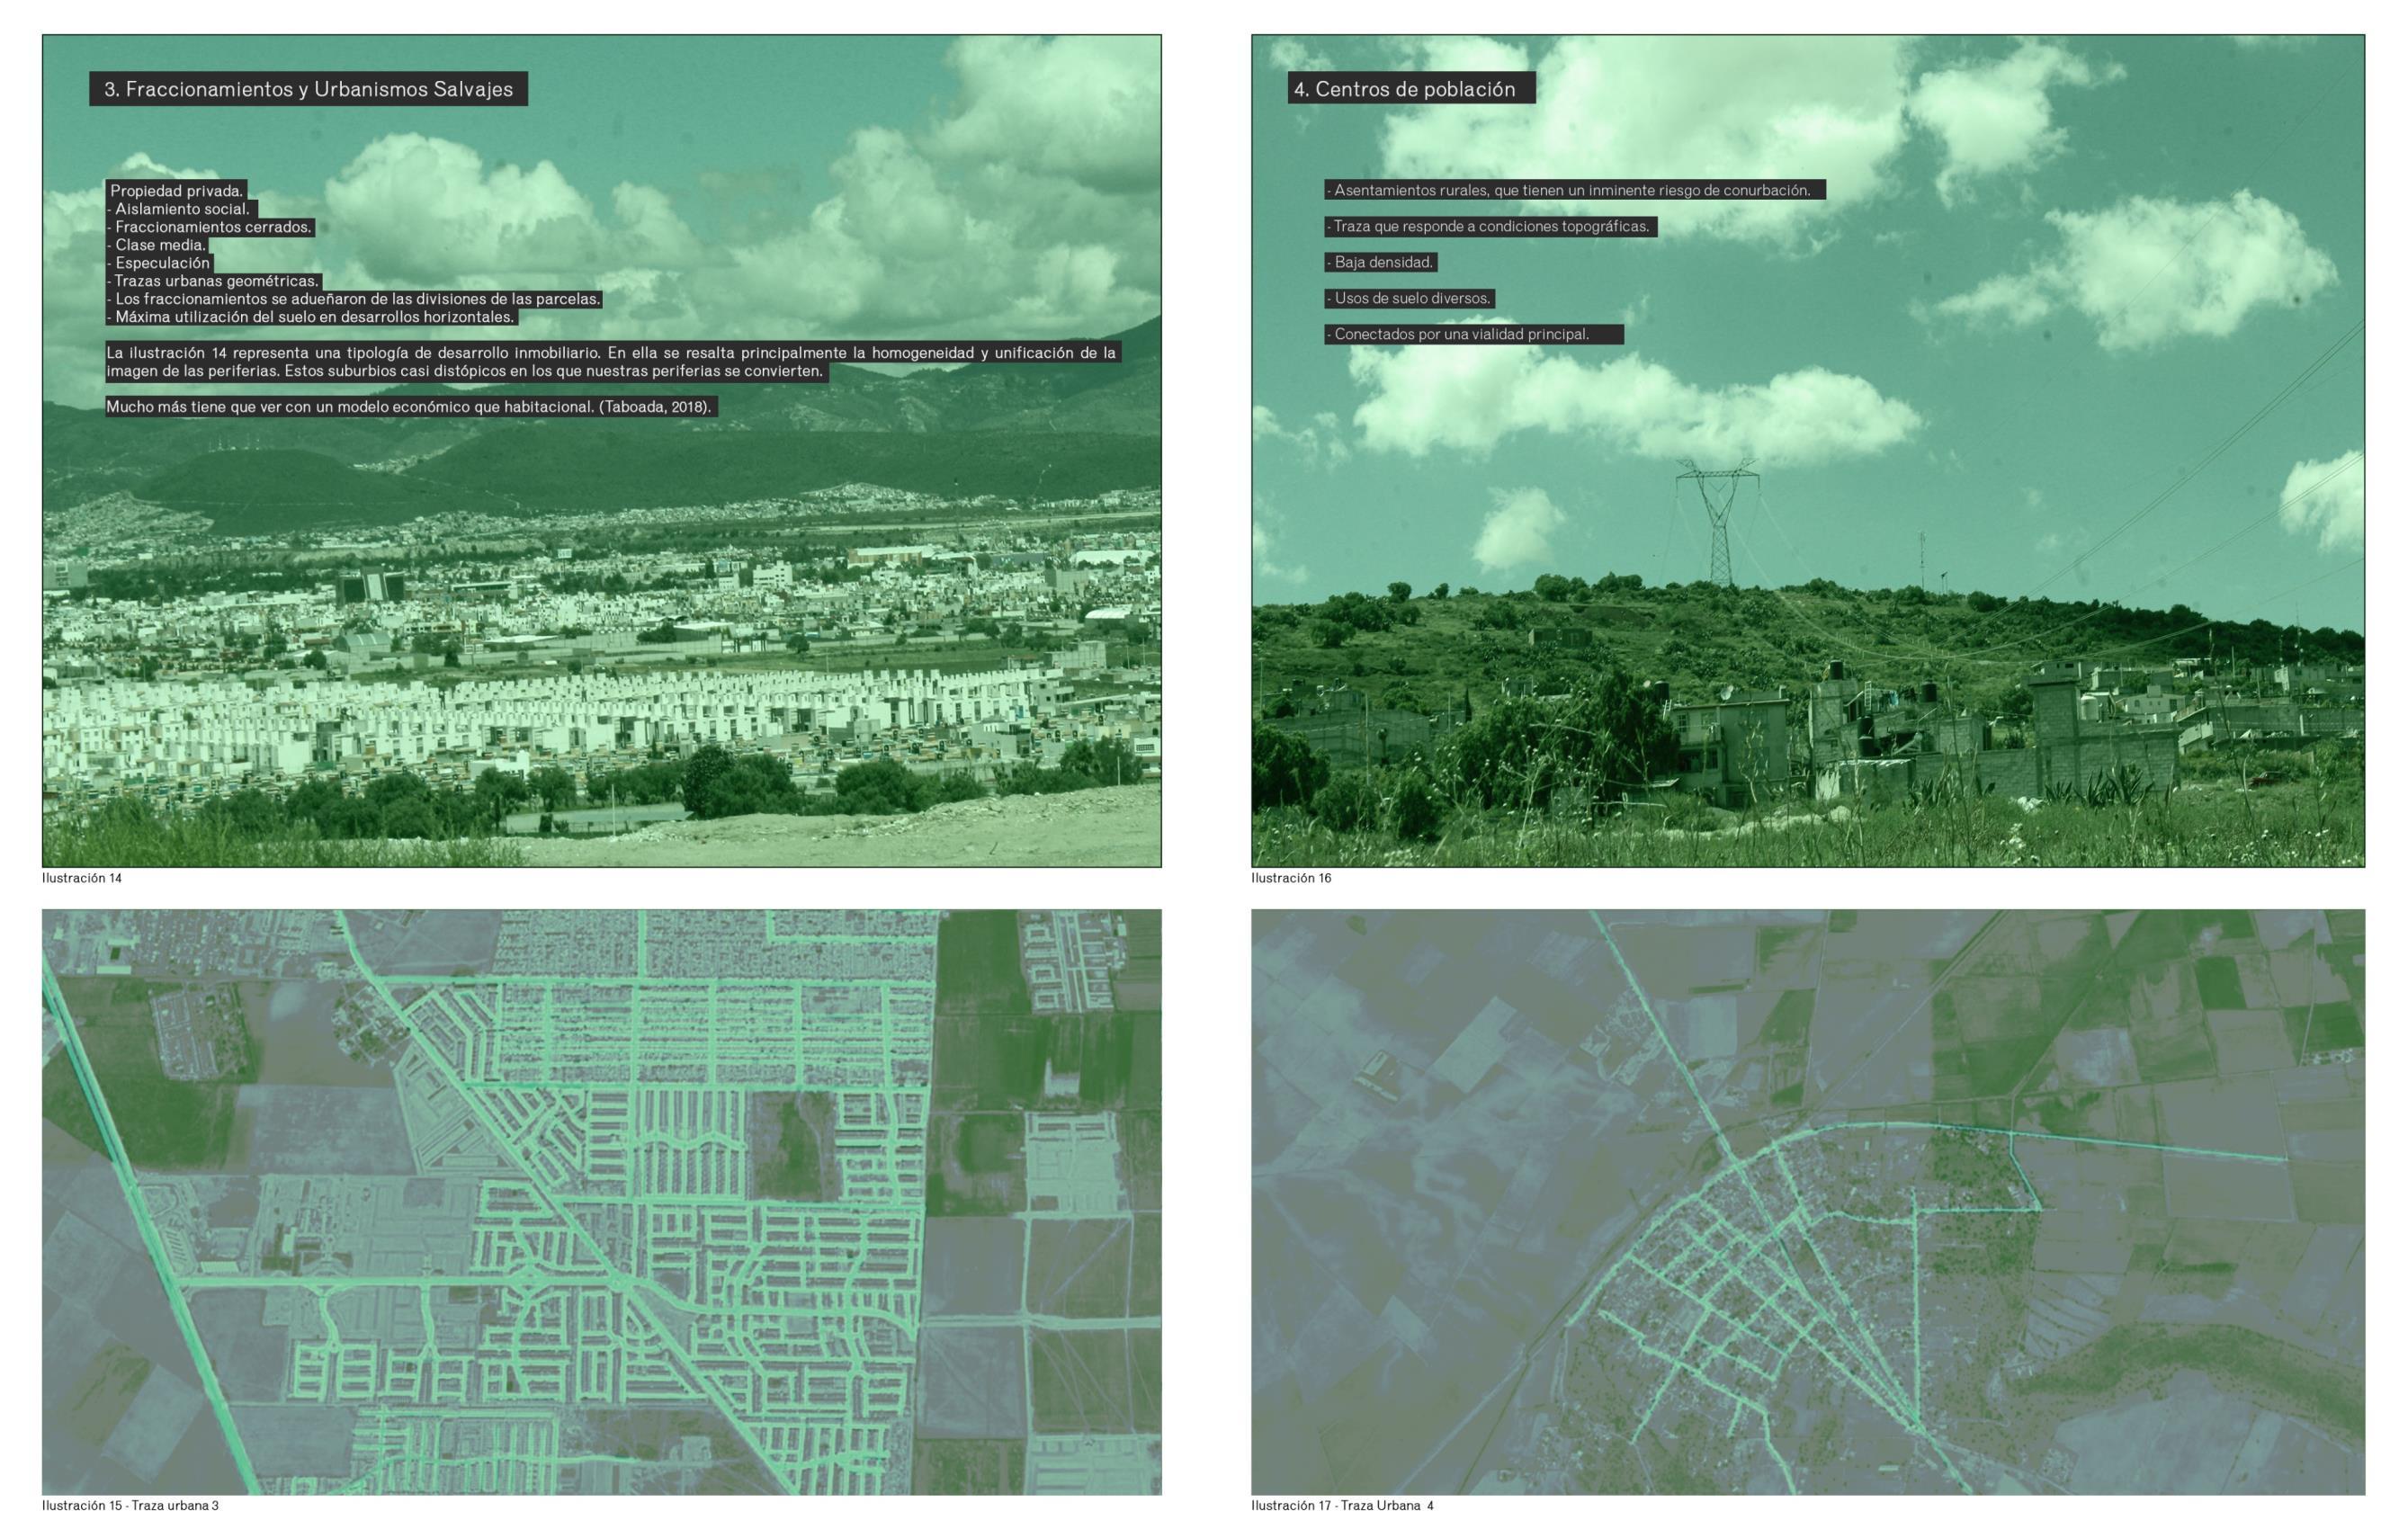This screenshot has width=2408, height=1529.
Task: Select the 'Clase media.' bullet
Action: [159, 245]
